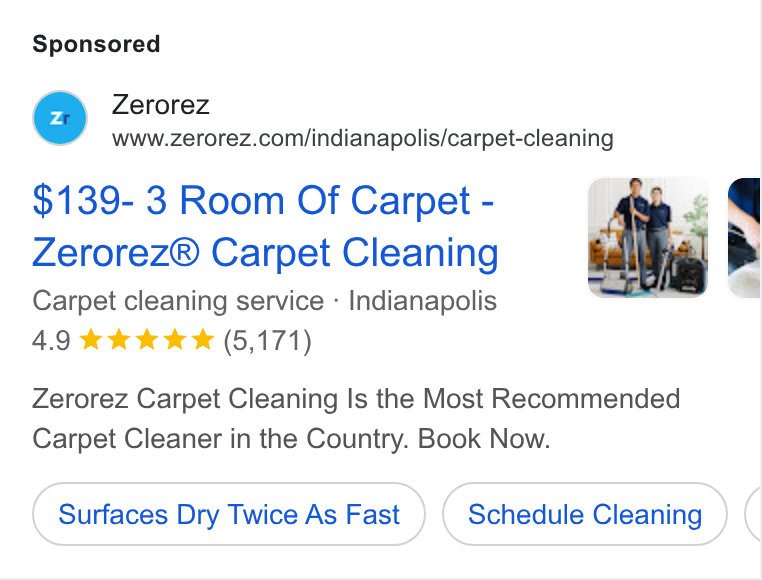Click the "Book Now." text in the description
Image resolution: width=762 pixels, height=580 pixels.
tap(484, 439)
